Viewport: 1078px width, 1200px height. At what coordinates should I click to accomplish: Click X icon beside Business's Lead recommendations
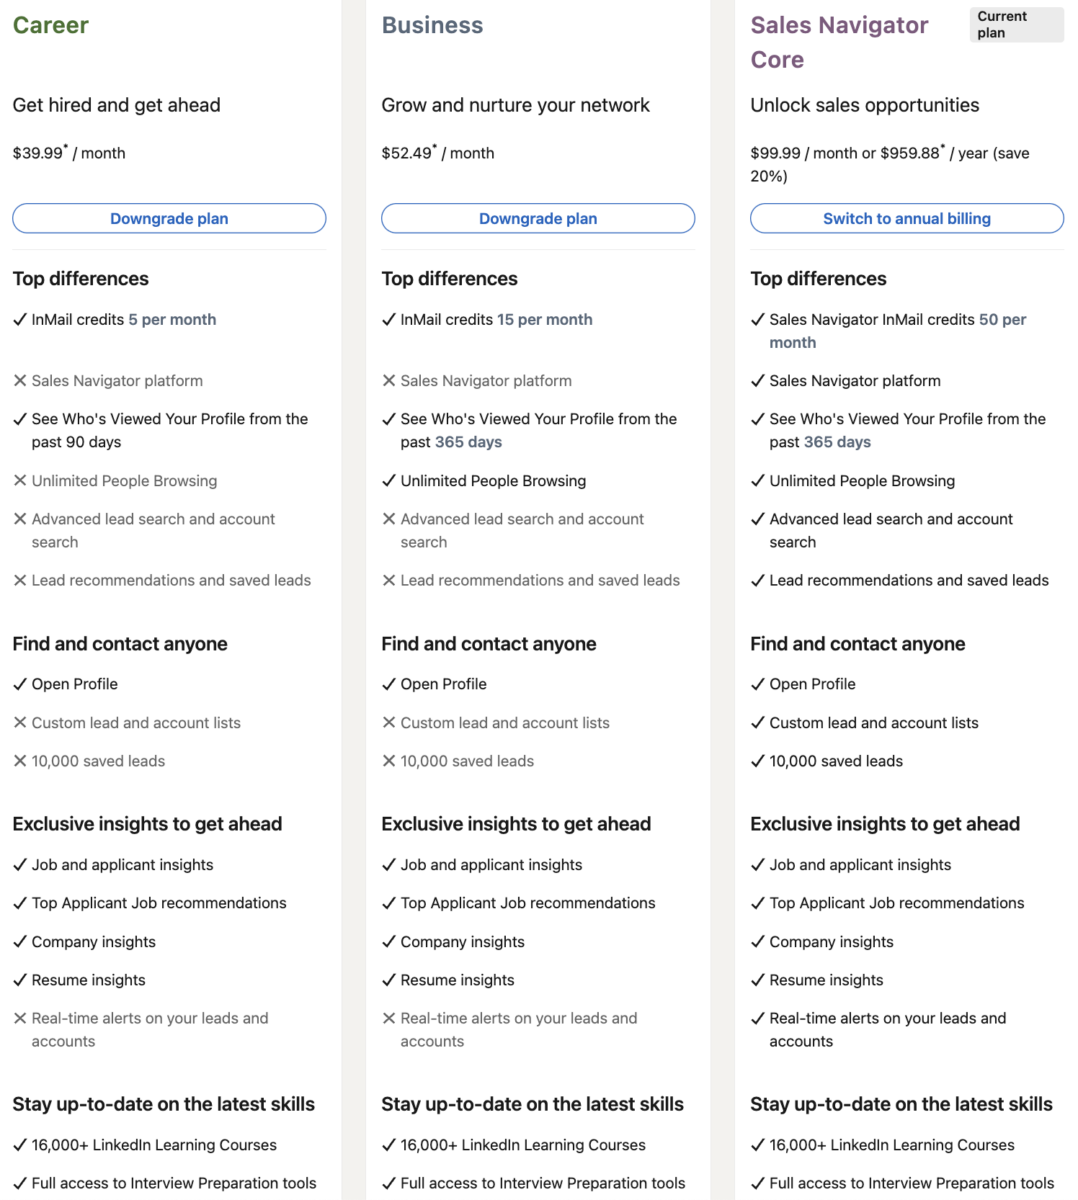[x=389, y=581]
